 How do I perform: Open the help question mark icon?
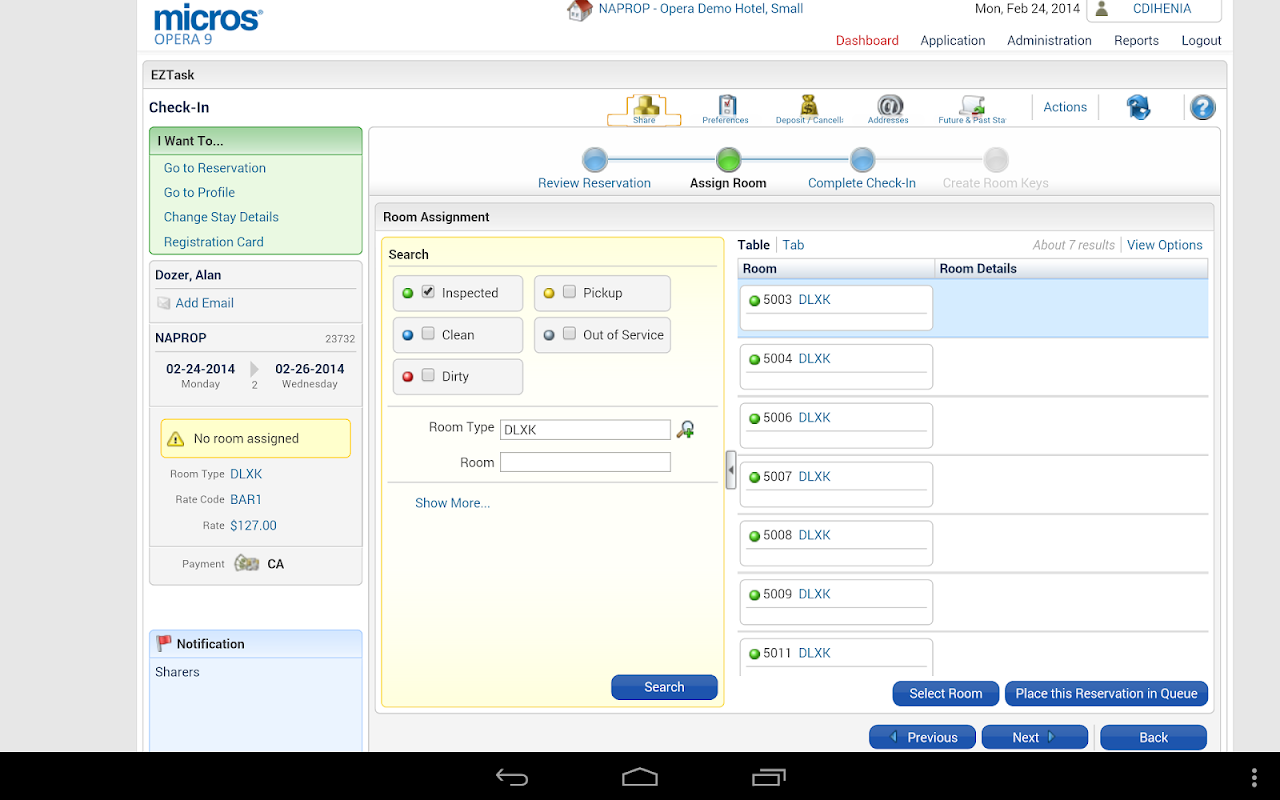tap(1202, 107)
